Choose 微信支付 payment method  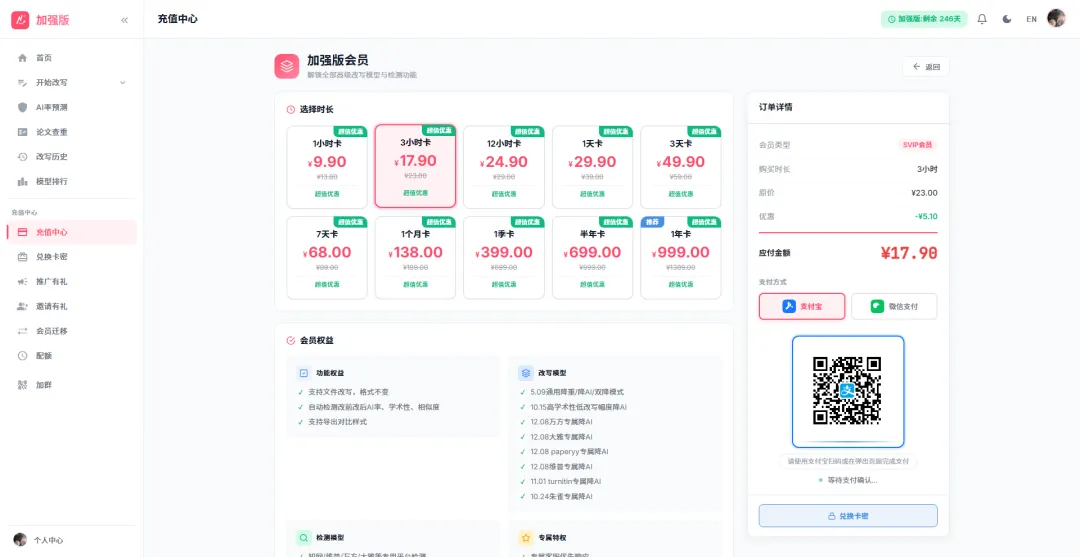click(x=894, y=306)
